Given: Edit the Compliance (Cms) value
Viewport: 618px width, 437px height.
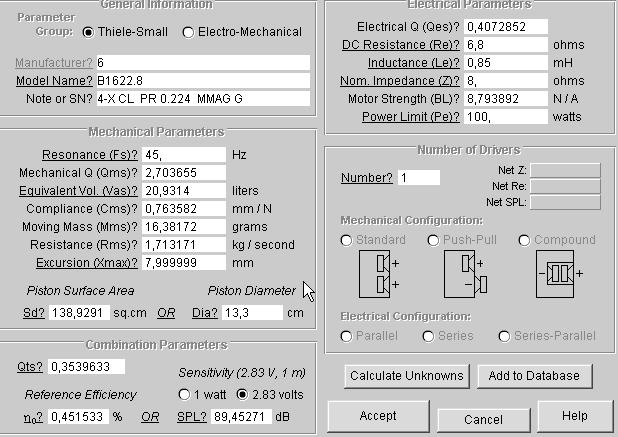Looking at the screenshot, I should pos(184,209).
